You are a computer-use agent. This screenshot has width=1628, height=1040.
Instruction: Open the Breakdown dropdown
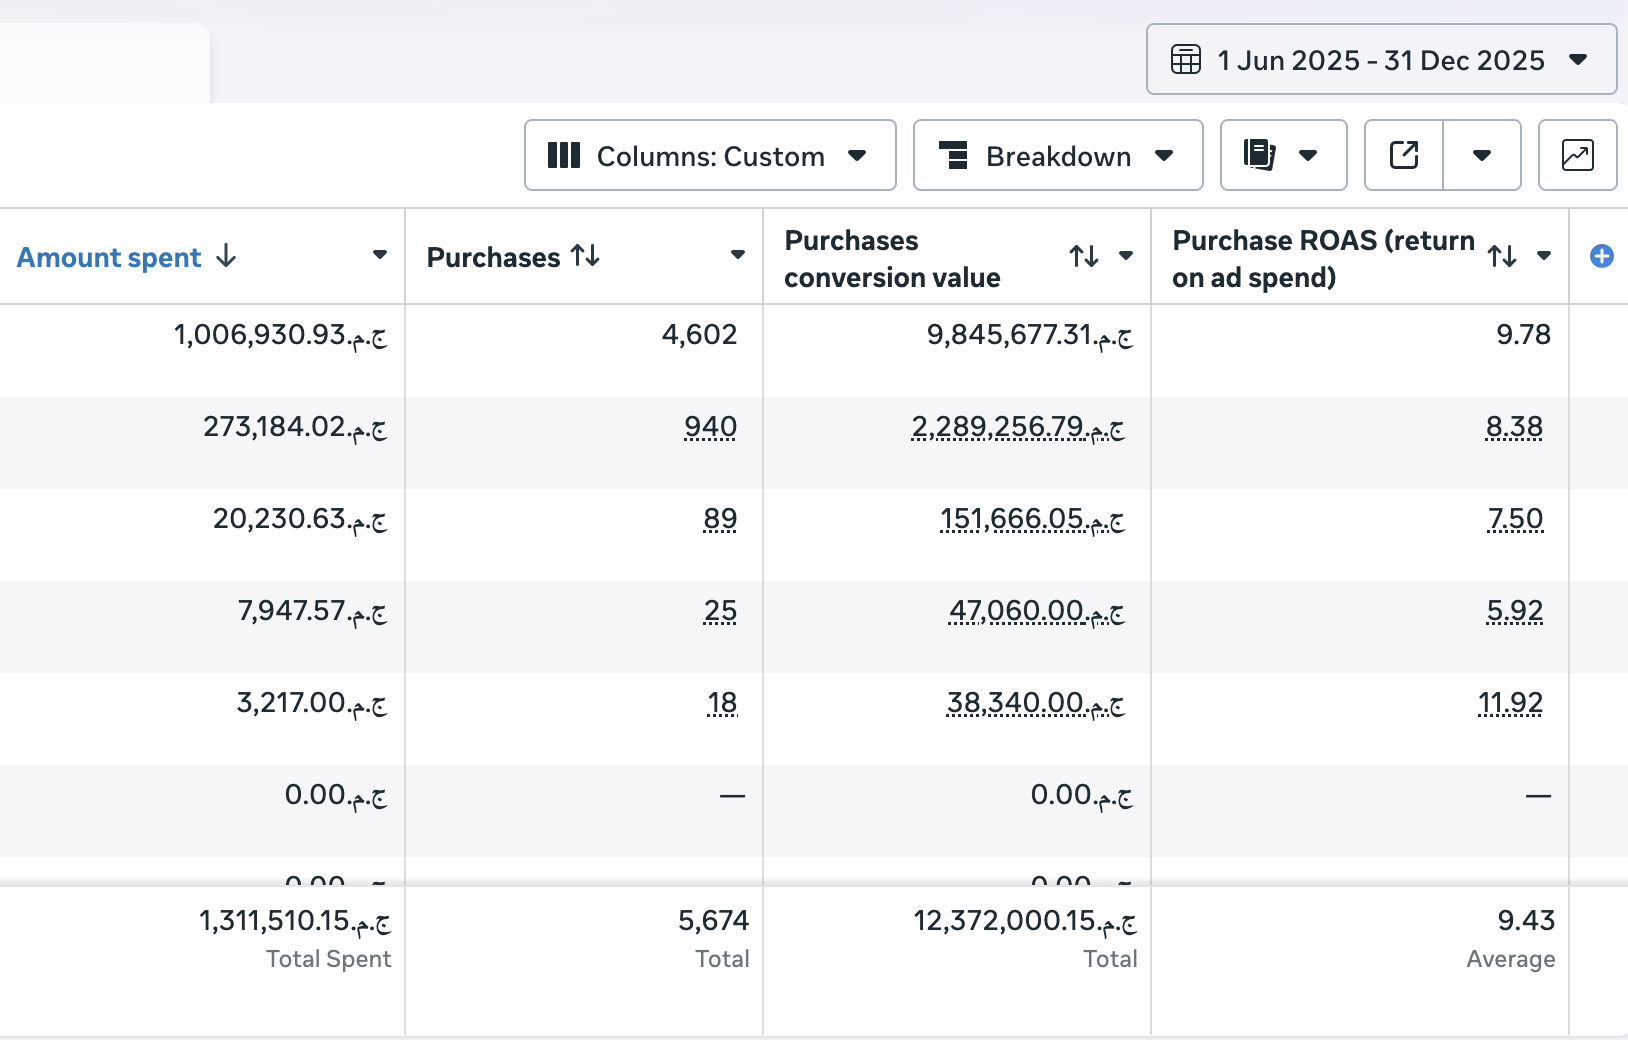coord(1058,155)
